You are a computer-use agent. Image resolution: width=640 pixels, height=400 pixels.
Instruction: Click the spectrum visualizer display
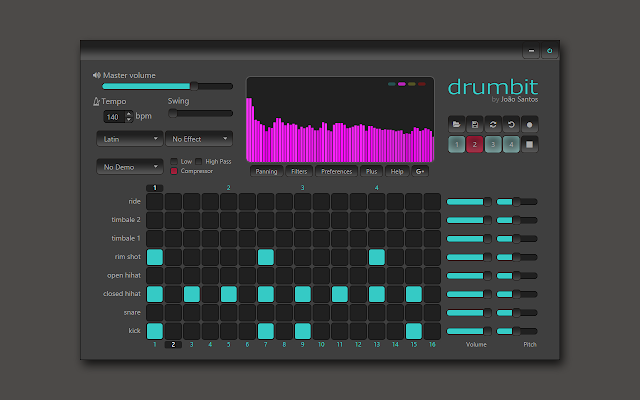(340, 120)
